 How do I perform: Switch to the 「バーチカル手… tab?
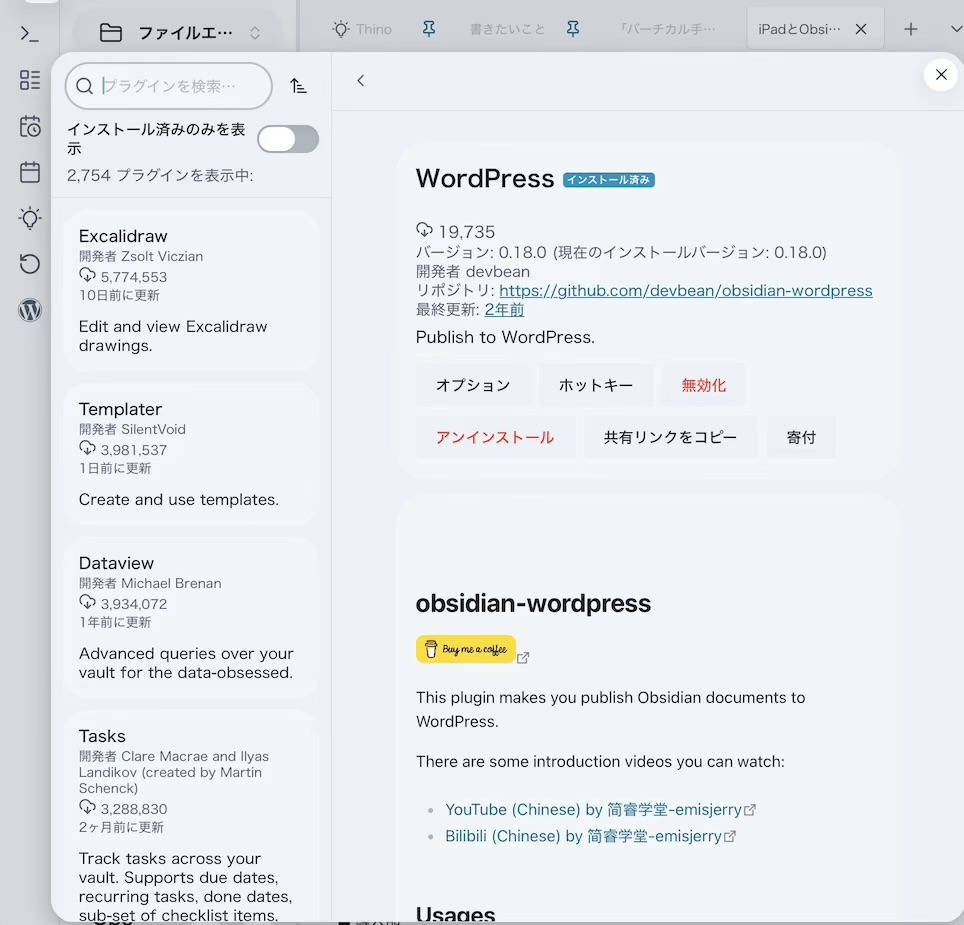pyautogui.click(x=668, y=29)
